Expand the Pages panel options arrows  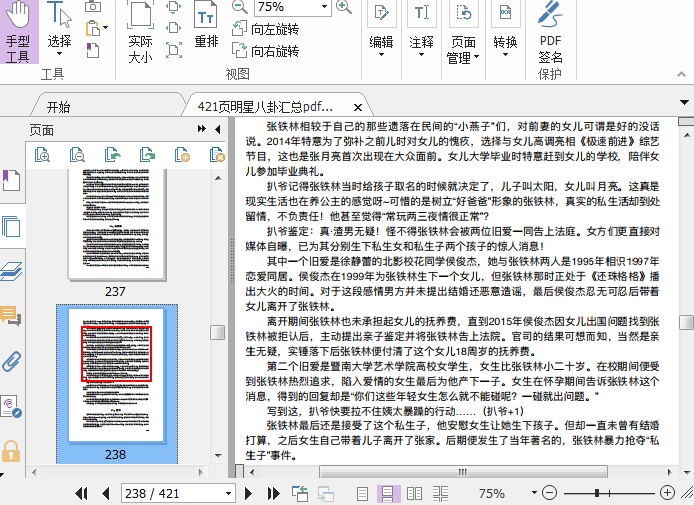pyautogui.click(x=202, y=129)
